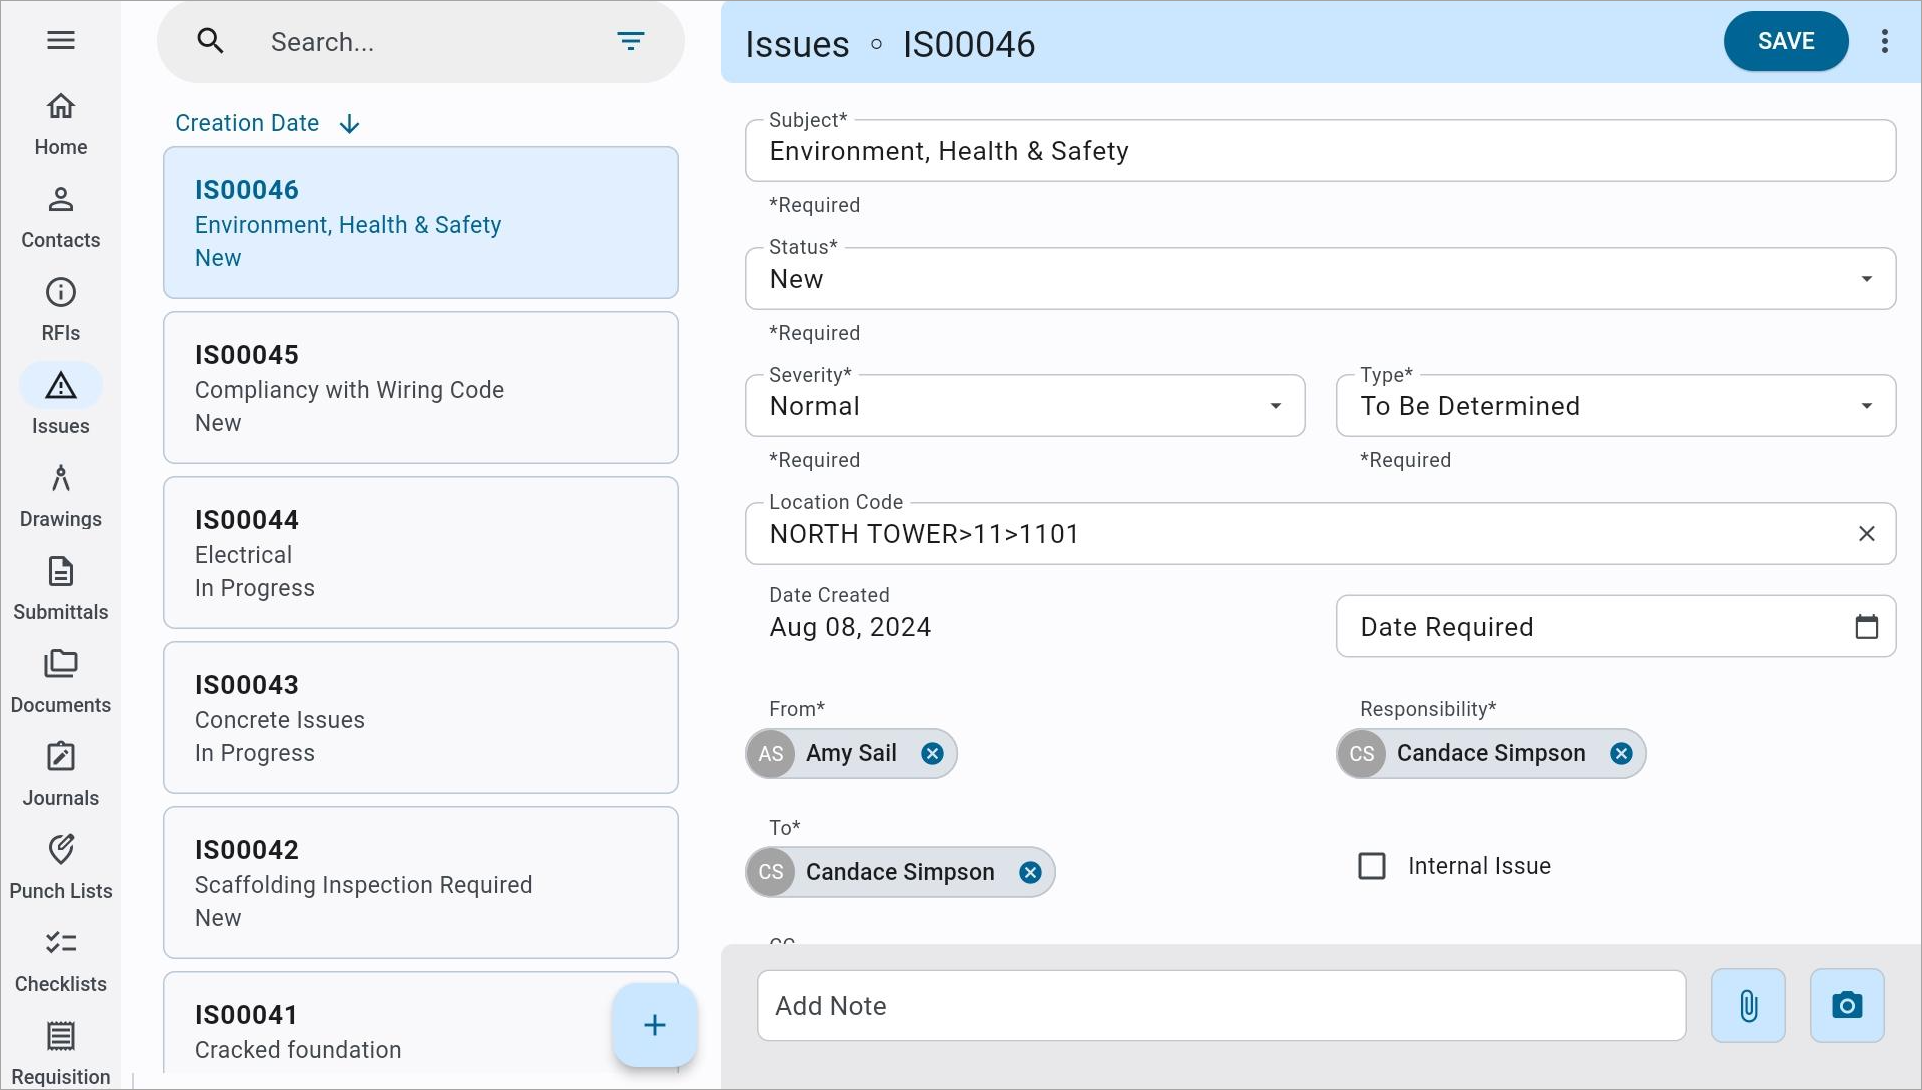Open the Drawings section
The height and width of the screenshot is (1090, 1922).
pyautogui.click(x=61, y=495)
